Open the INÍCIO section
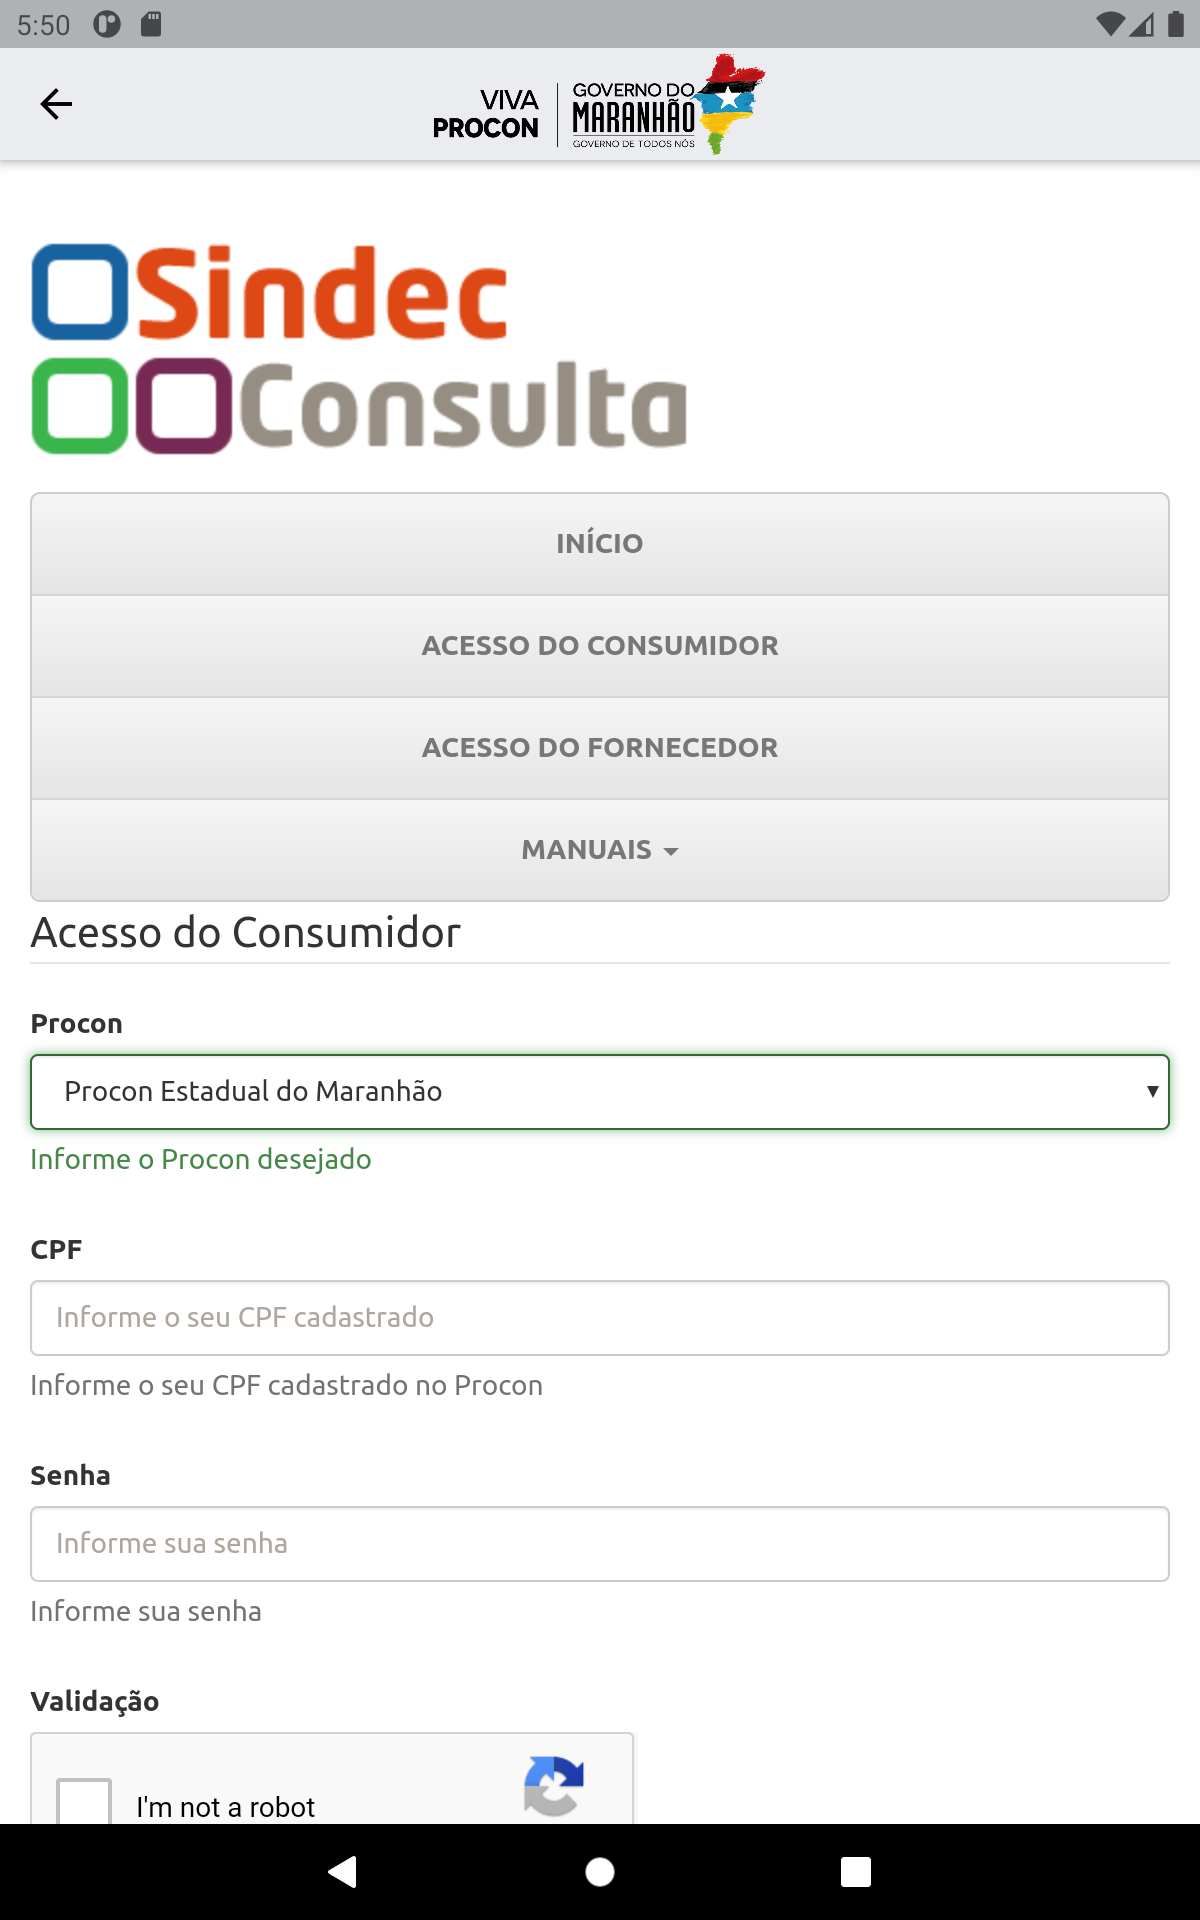This screenshot has width=1200, height=1920. coord(600,544)
